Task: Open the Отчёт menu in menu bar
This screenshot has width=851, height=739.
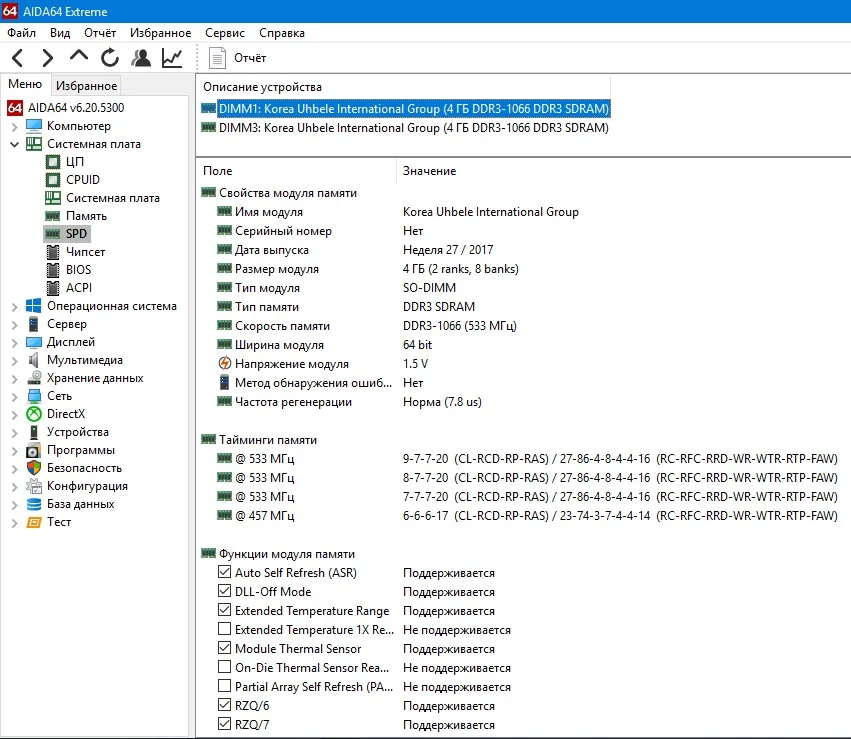Action: tap(100, 33)
